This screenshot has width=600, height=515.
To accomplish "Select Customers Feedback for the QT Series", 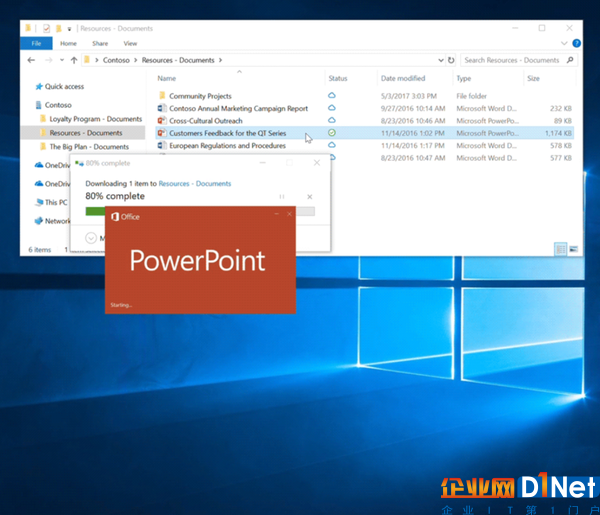I will 228,133.
